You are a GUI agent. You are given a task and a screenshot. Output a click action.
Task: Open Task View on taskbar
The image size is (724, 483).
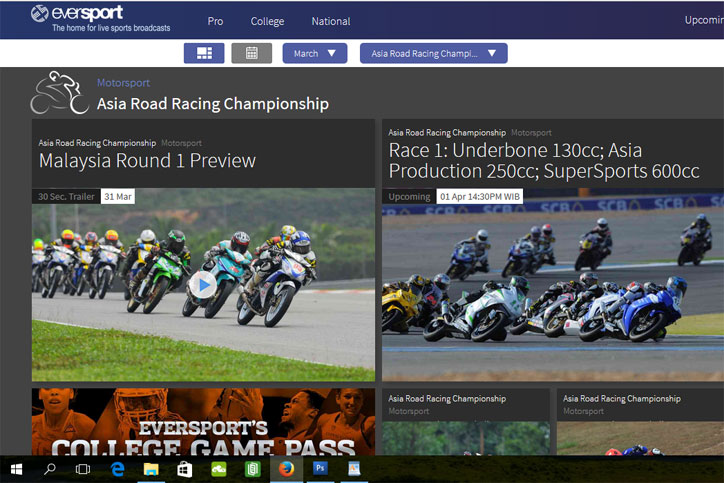83,470
